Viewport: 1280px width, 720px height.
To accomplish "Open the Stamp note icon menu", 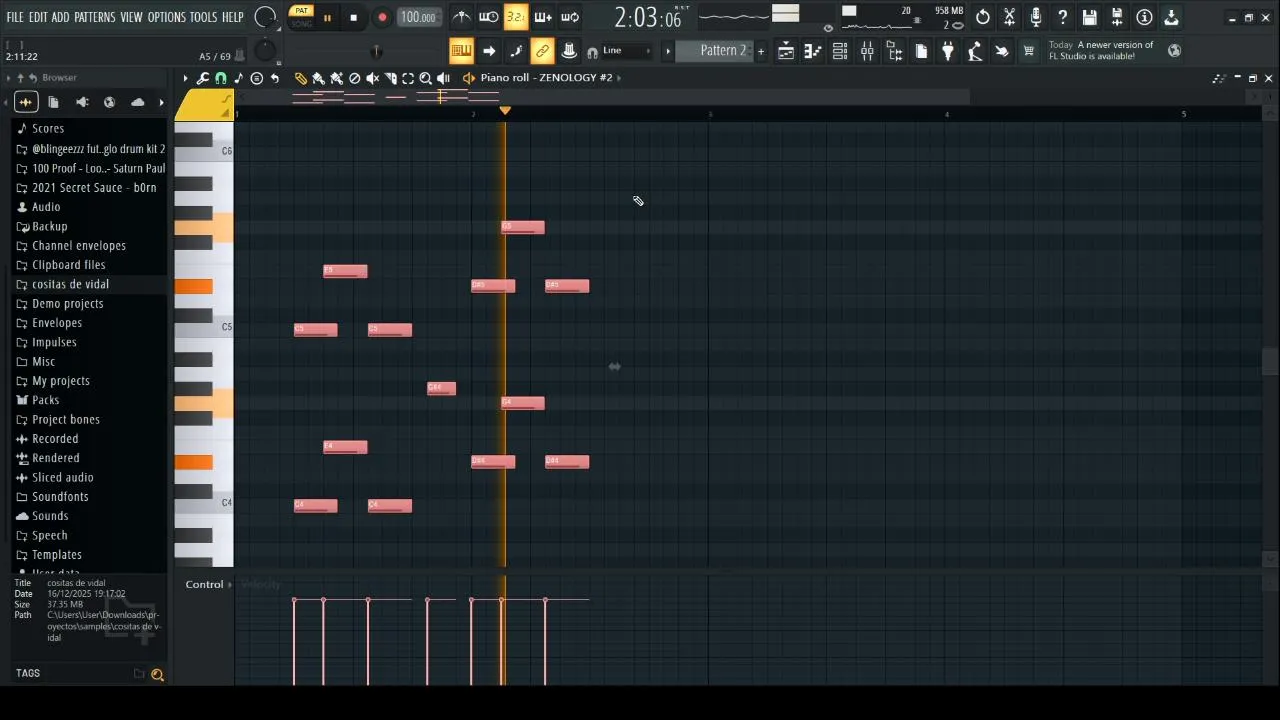I will point(239,78).
